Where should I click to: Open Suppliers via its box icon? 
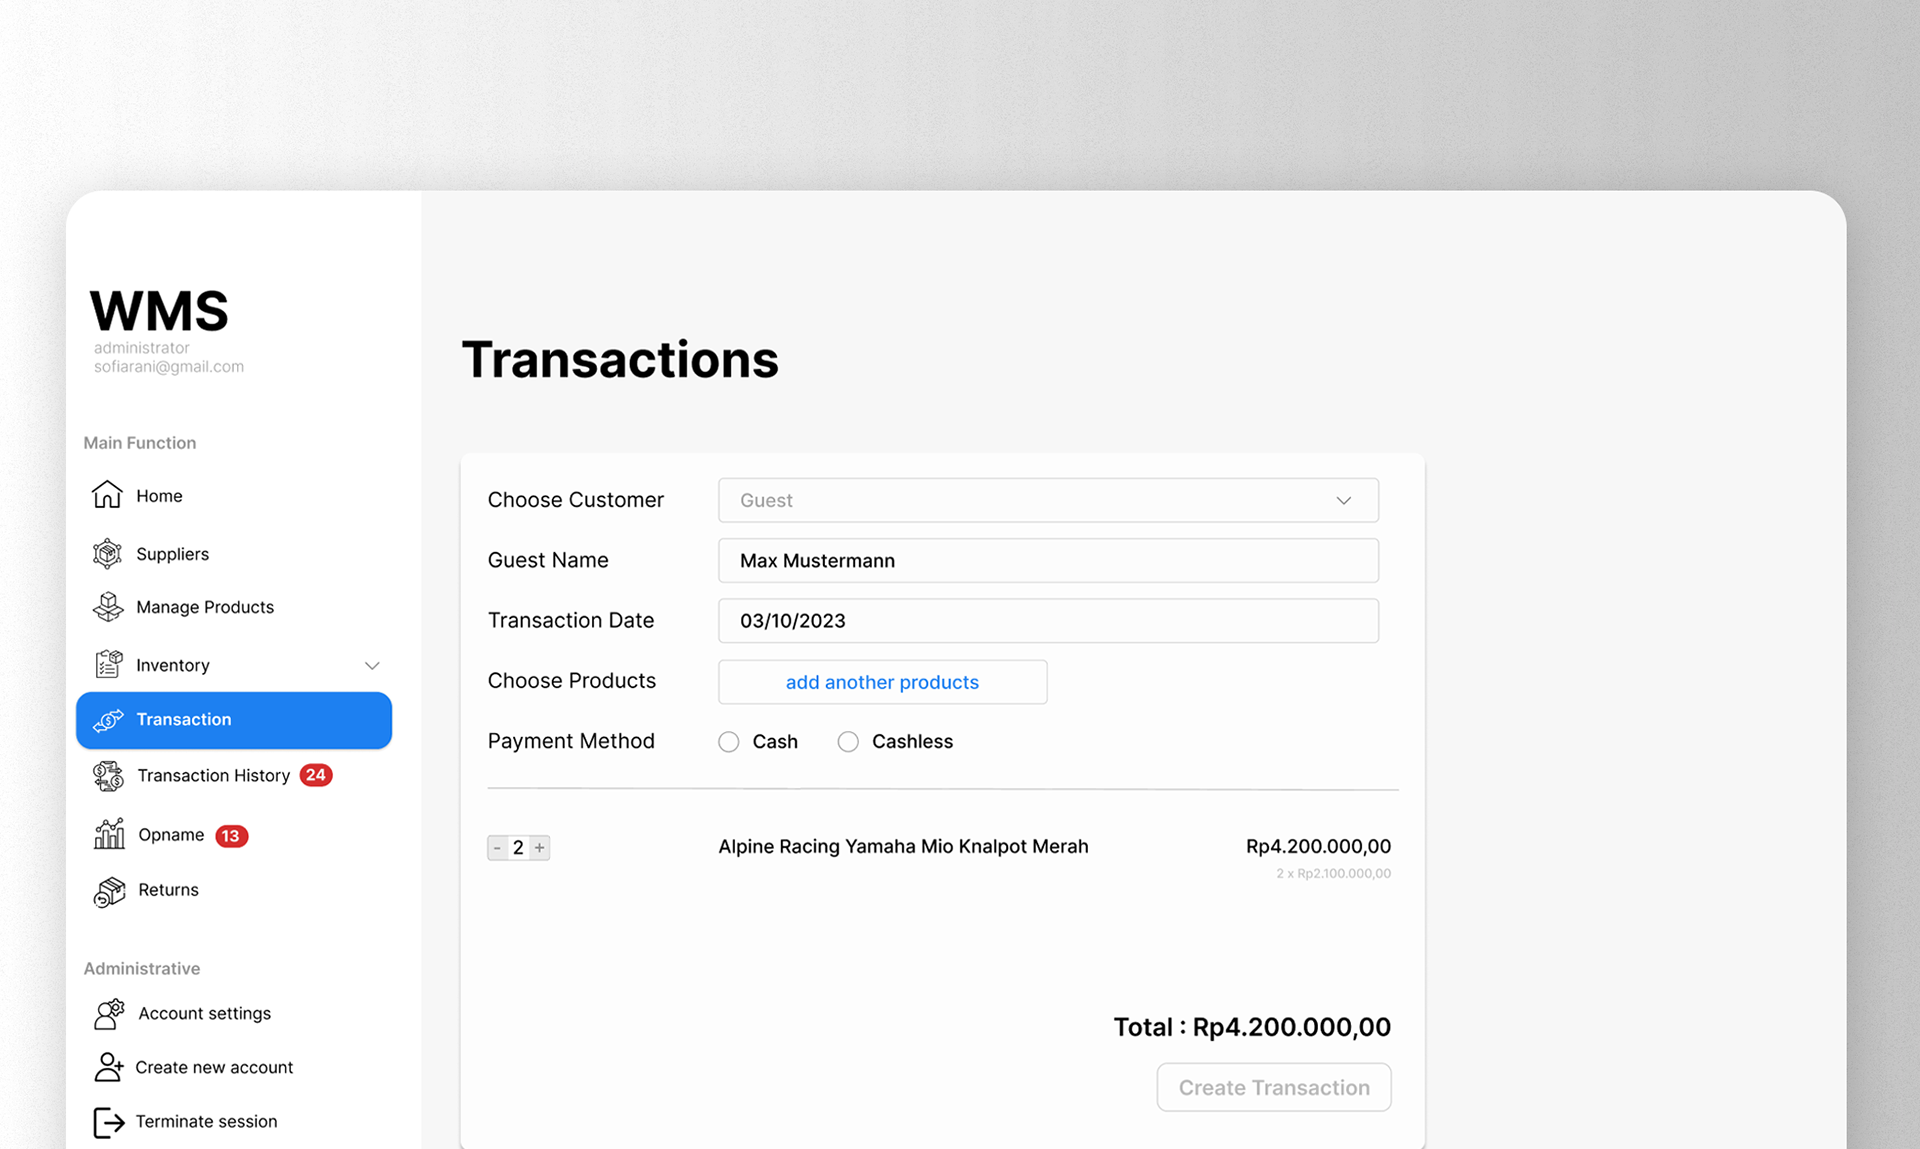point(107,553)
